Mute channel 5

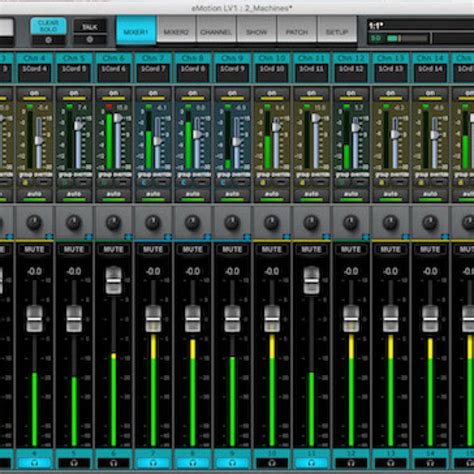point(74,249)
